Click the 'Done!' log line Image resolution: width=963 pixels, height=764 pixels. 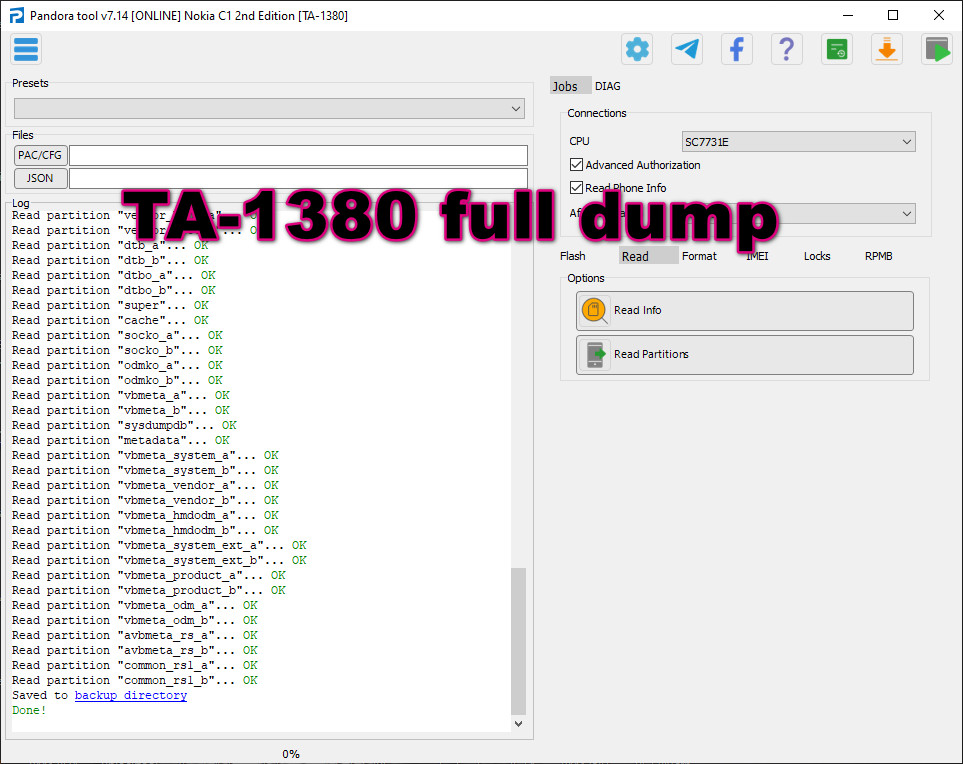pos(29,711)
